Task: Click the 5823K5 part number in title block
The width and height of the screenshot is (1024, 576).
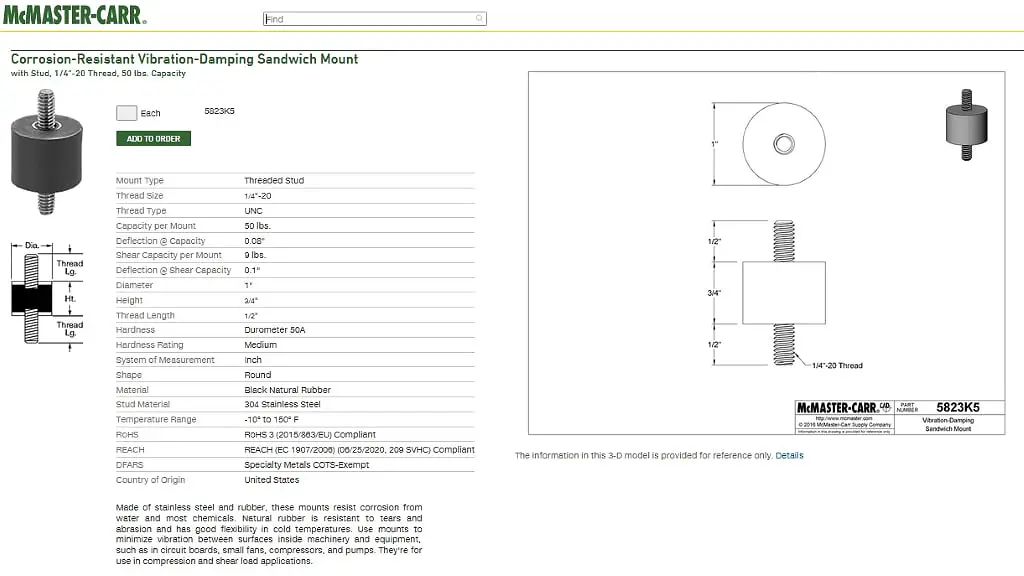Action: pyautogui.click(x=957, y=407)
